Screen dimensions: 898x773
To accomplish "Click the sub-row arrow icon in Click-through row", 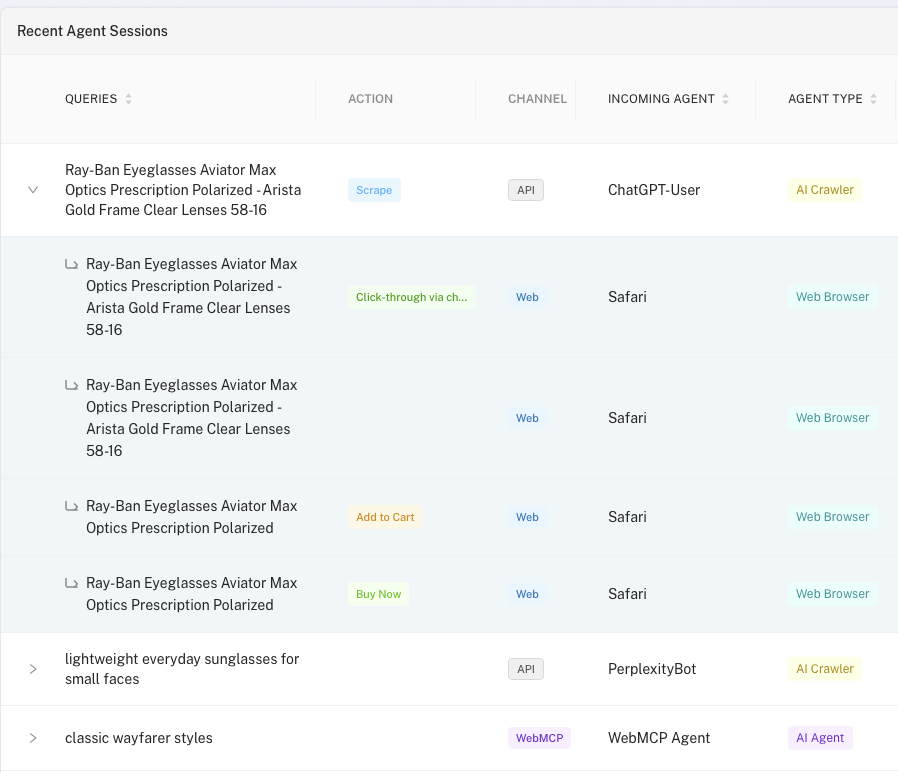I will (x=72, y=265).
